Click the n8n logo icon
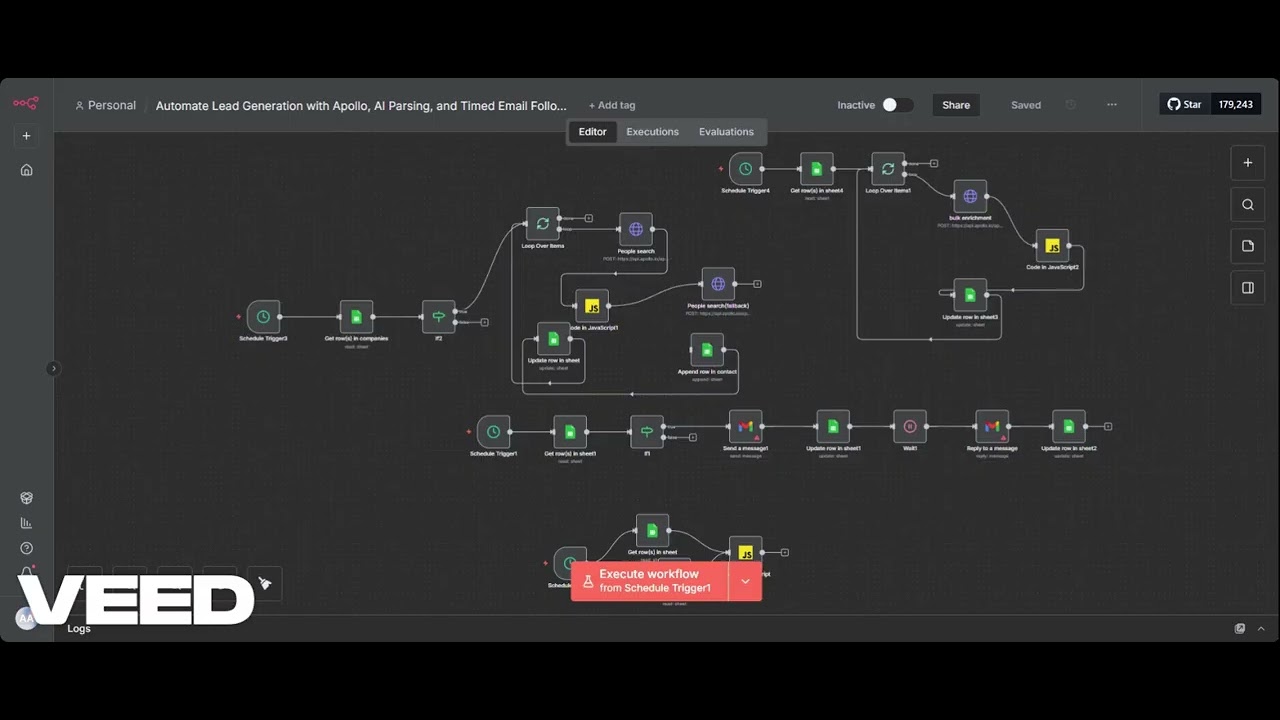This screenshot has width=1280, height=720. 26,103
